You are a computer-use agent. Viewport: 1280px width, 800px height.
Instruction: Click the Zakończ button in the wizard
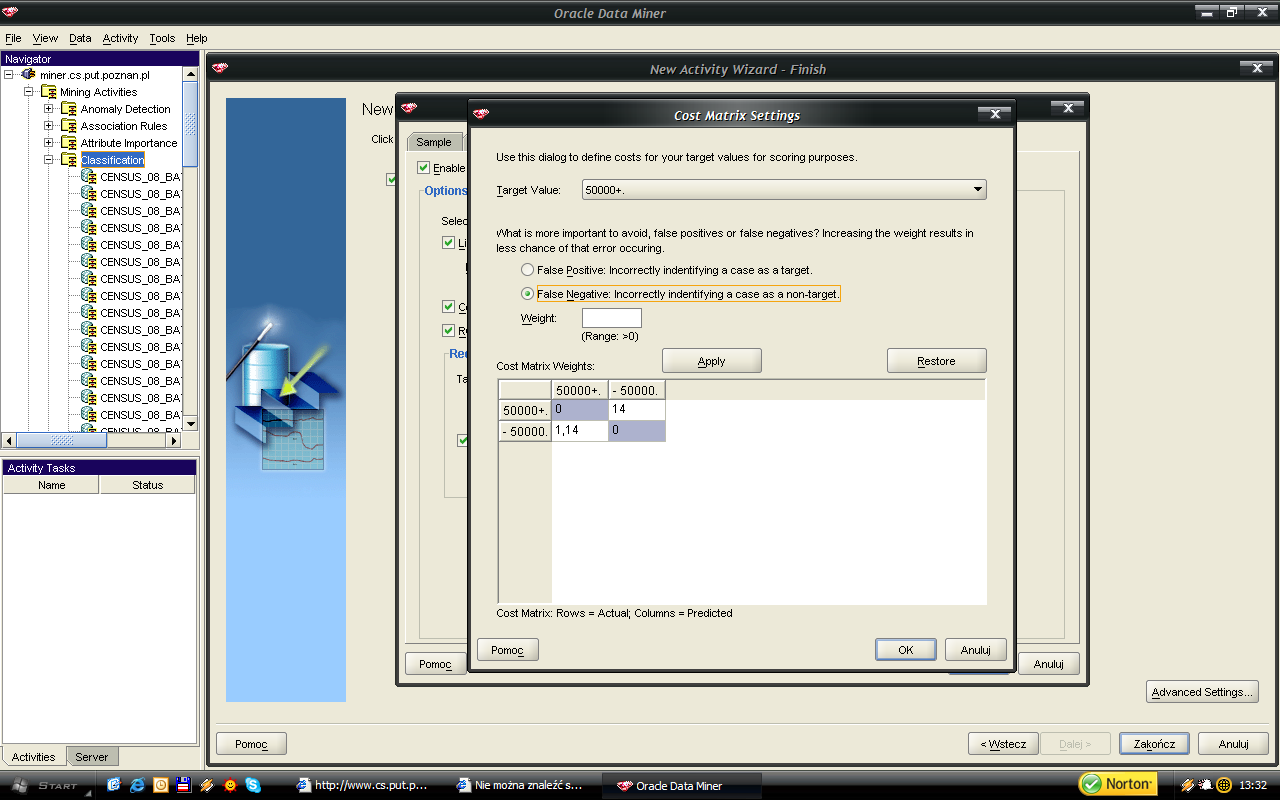[1154, 744]
